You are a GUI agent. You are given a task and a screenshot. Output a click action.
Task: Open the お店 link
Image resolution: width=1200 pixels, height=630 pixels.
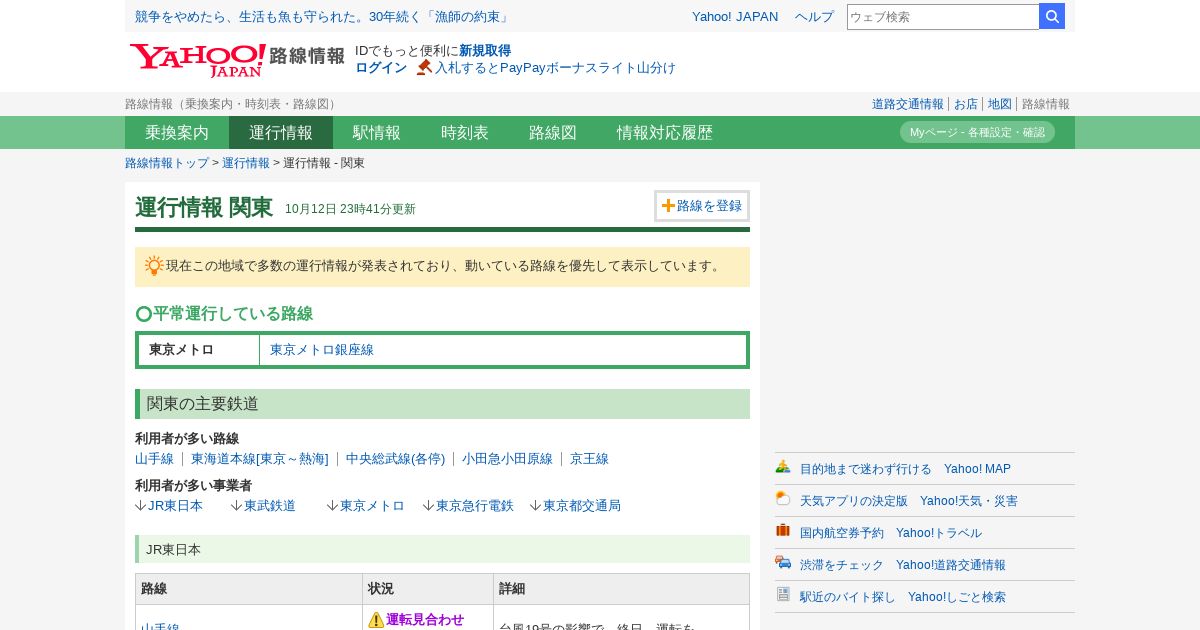point(966,104)
